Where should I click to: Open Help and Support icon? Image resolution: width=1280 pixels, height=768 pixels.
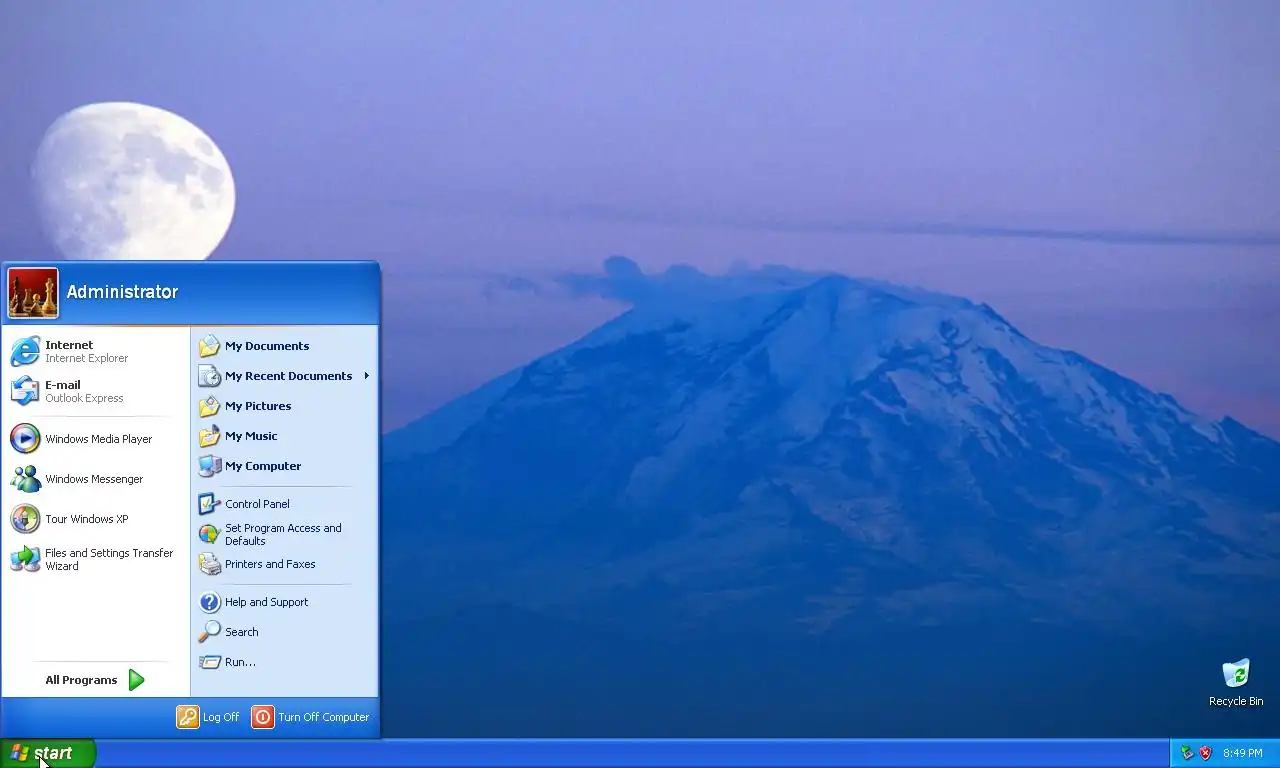pyautogui.click(x=209, y=602)
